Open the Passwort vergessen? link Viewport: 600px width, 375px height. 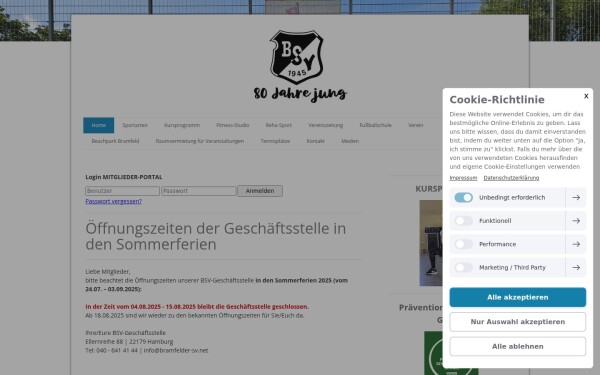(x=113, y=201)
